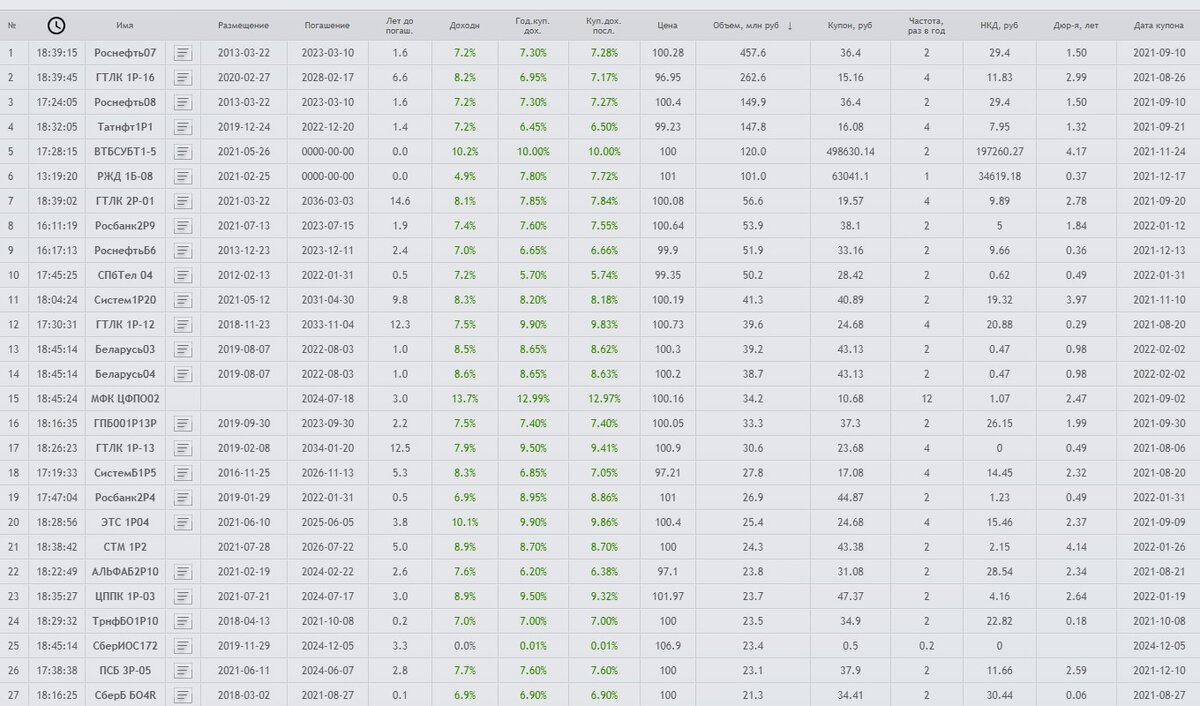This screenshot has width=1200, height=706.
Task: Click the clock icon column header
Action: tap(57, 25)
